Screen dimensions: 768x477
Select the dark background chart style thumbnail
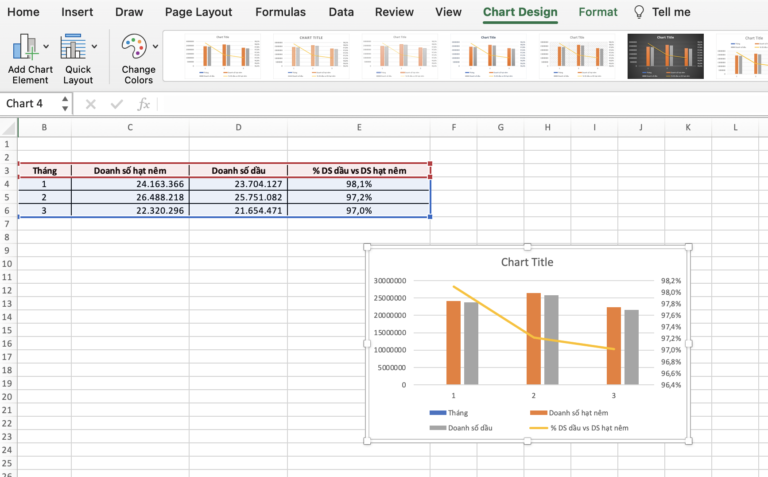click(x=665, y=57)
